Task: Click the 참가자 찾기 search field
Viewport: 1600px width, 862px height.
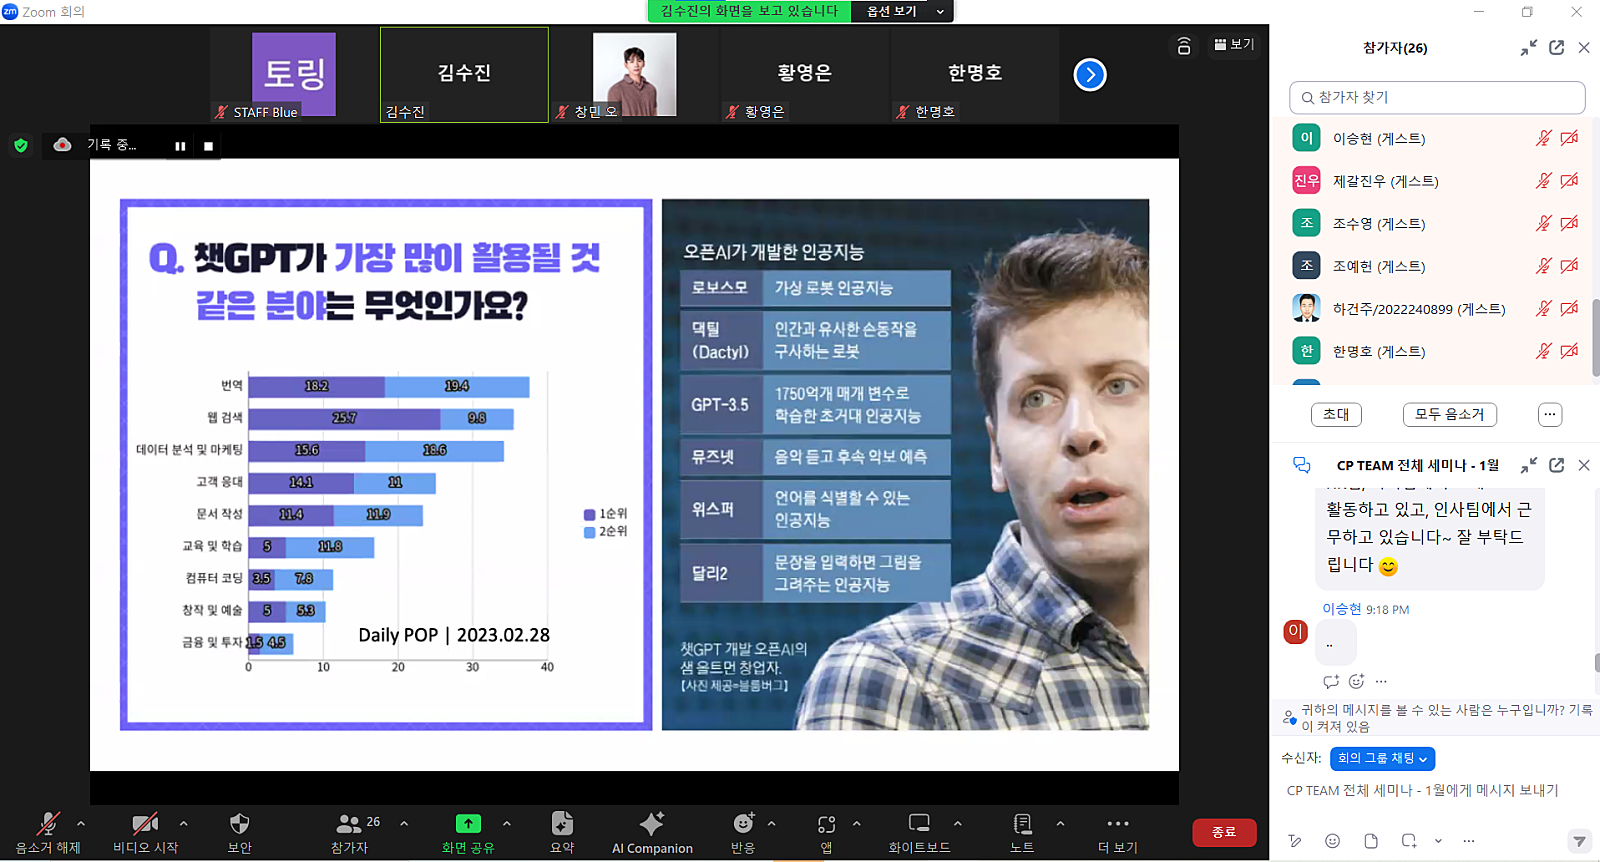Action: coord(1437,97)
